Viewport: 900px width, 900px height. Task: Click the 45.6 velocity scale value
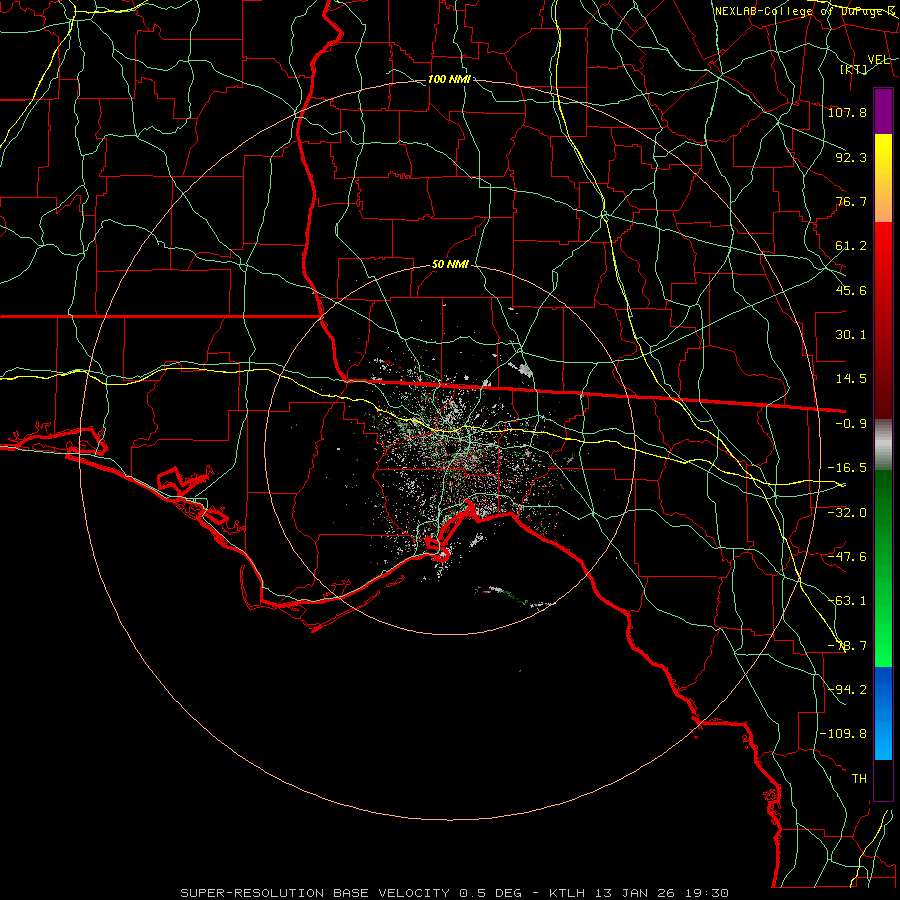click(x=851, y=290)
